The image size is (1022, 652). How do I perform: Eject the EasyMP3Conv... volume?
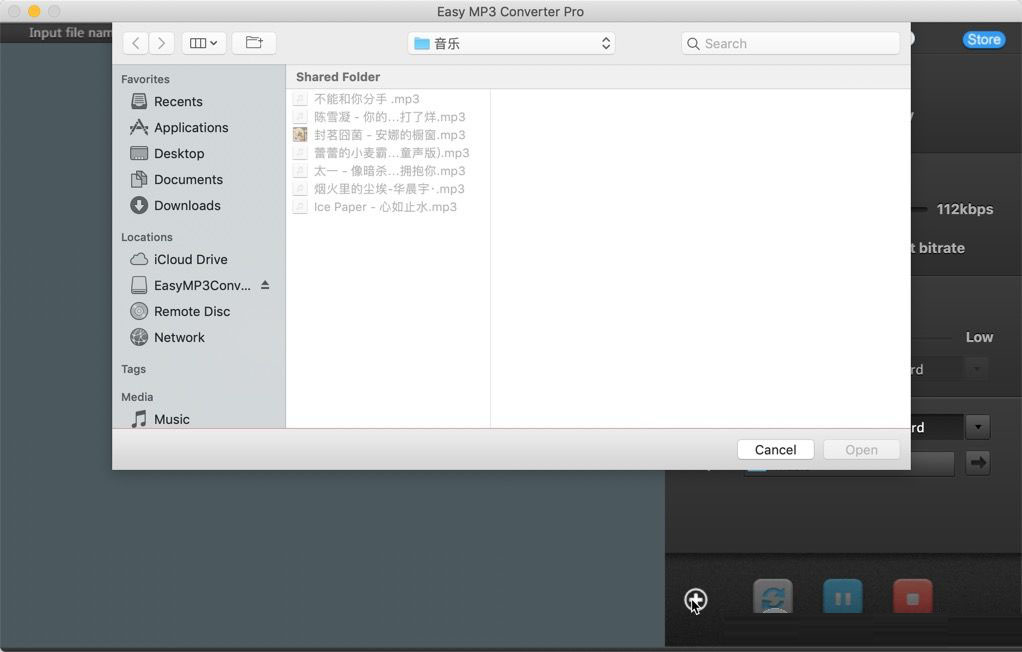click(x=265, y=285)
